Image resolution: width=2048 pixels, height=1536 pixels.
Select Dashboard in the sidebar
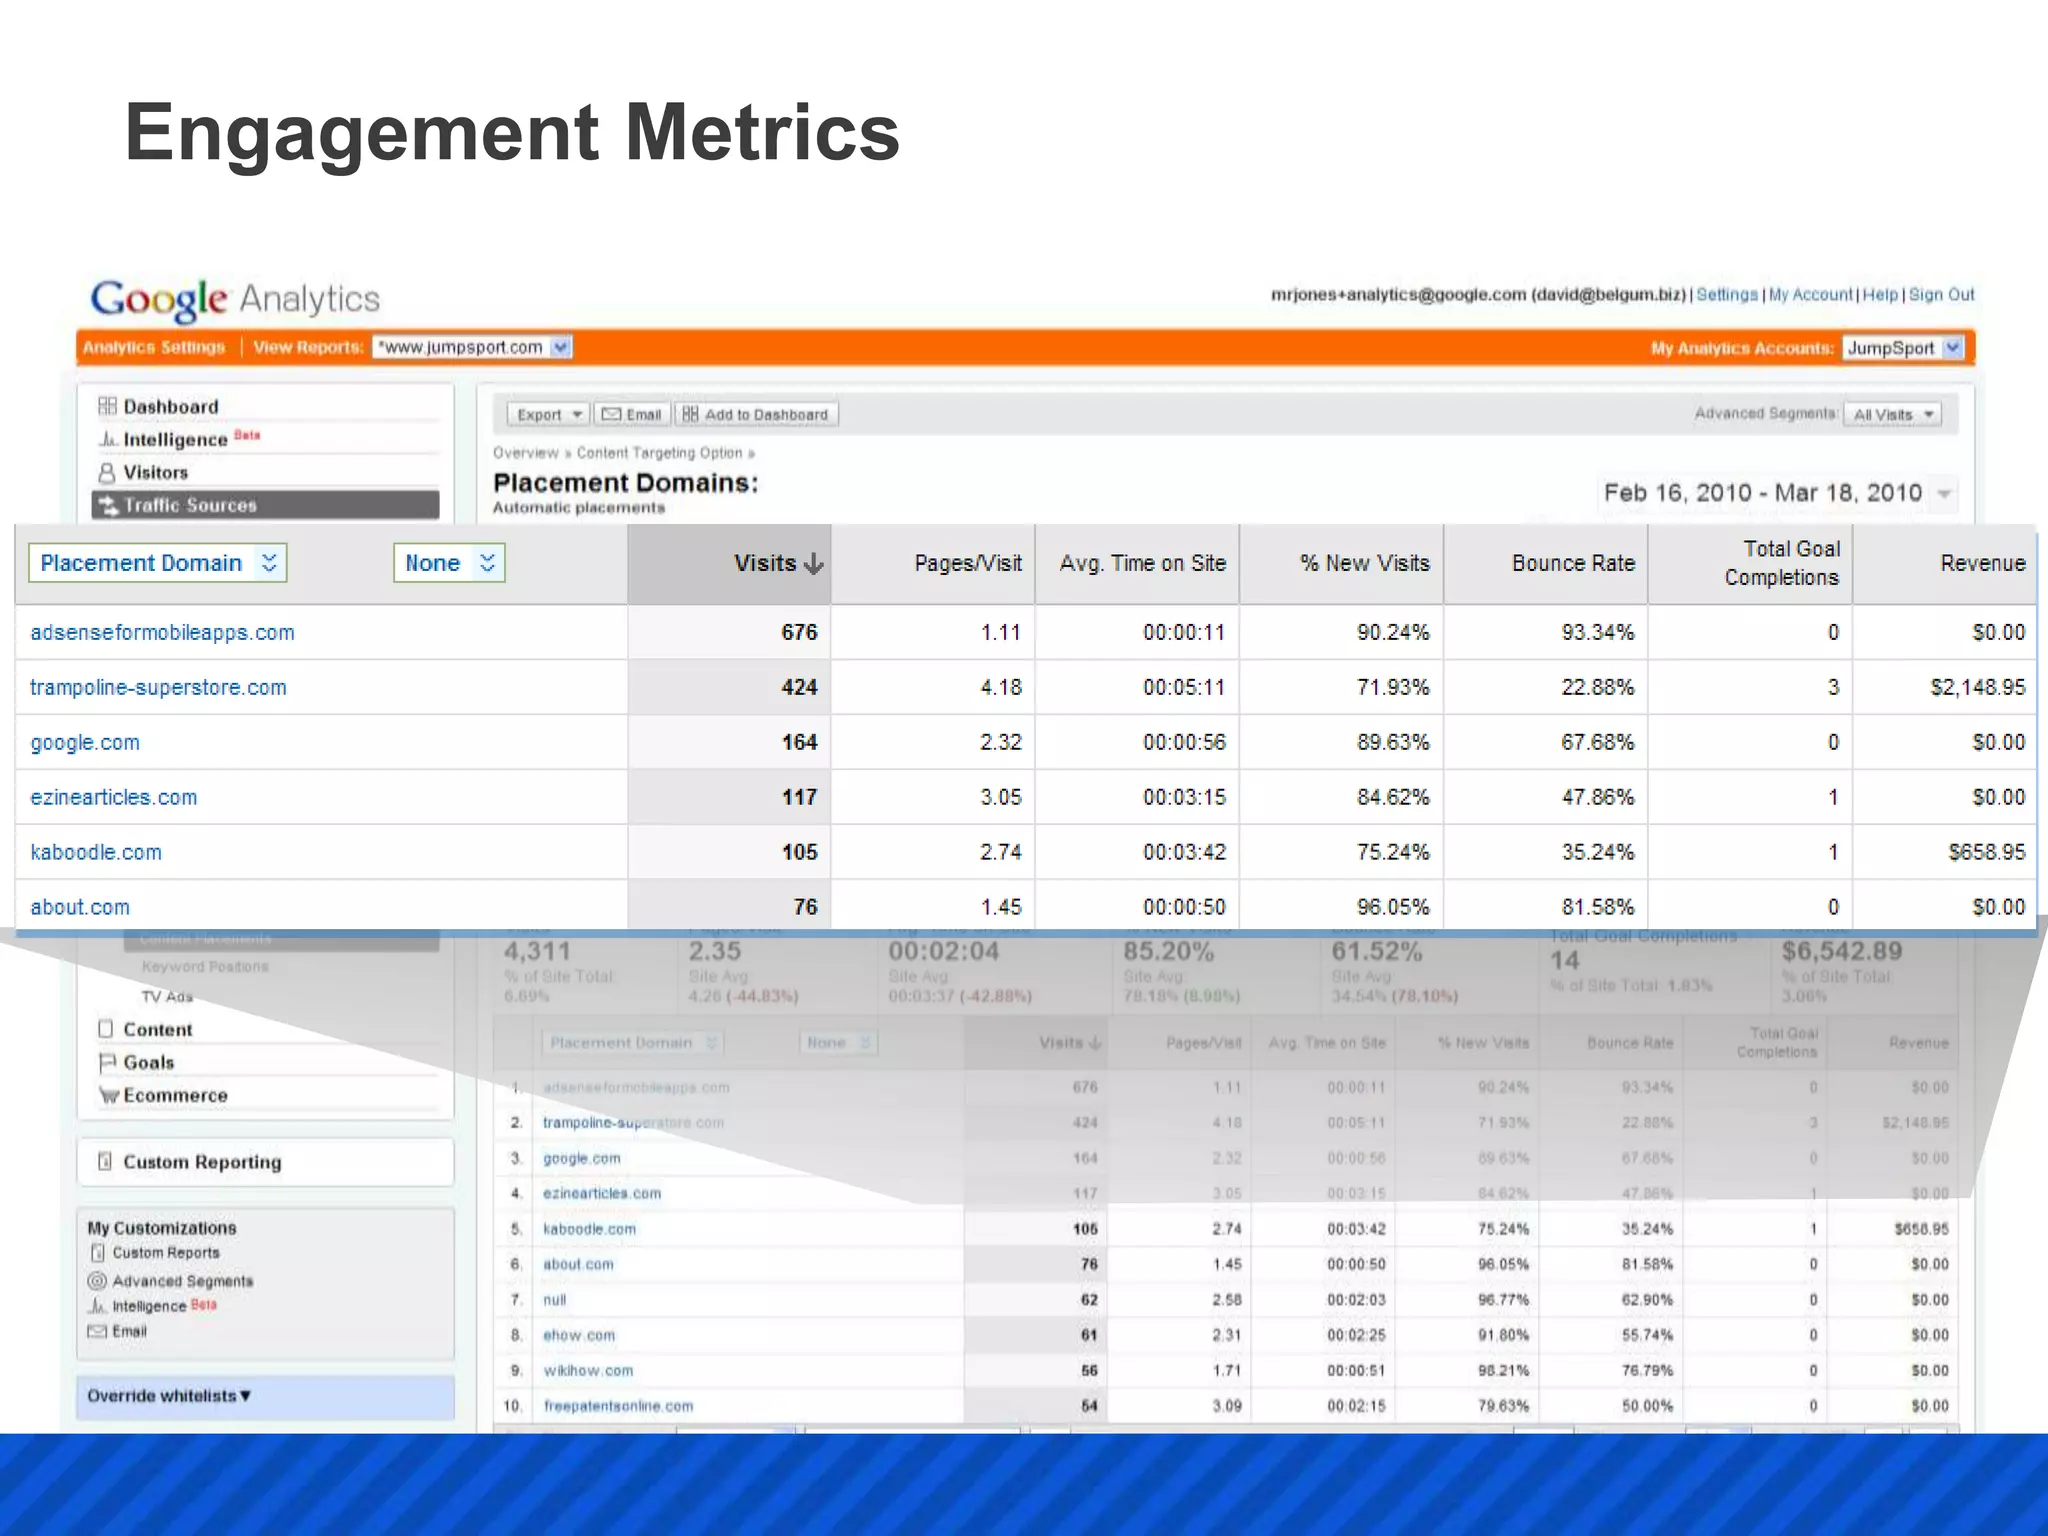coord(170,406)
